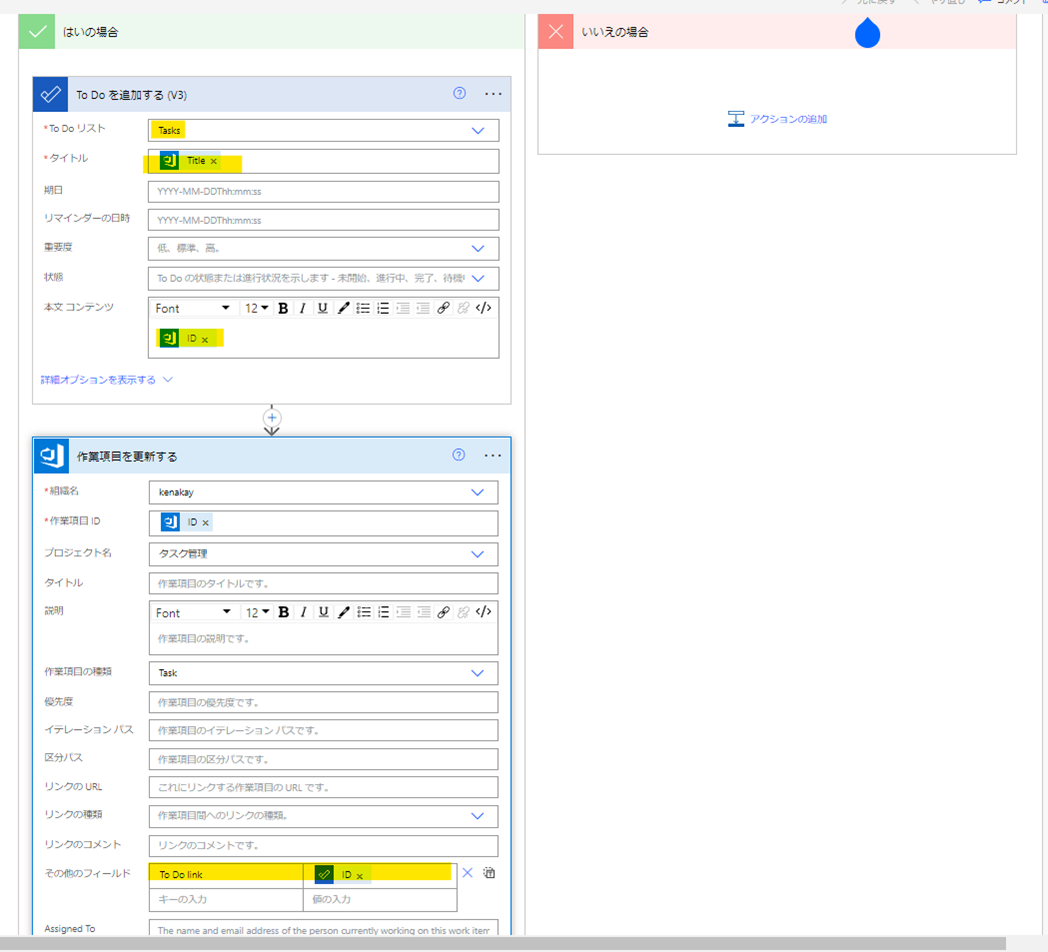The width and height of the screenshot is (1048, 952).
Task: Open font size dropdown in 本文コンテンツ editor
Action: click(x=257, y=308)
